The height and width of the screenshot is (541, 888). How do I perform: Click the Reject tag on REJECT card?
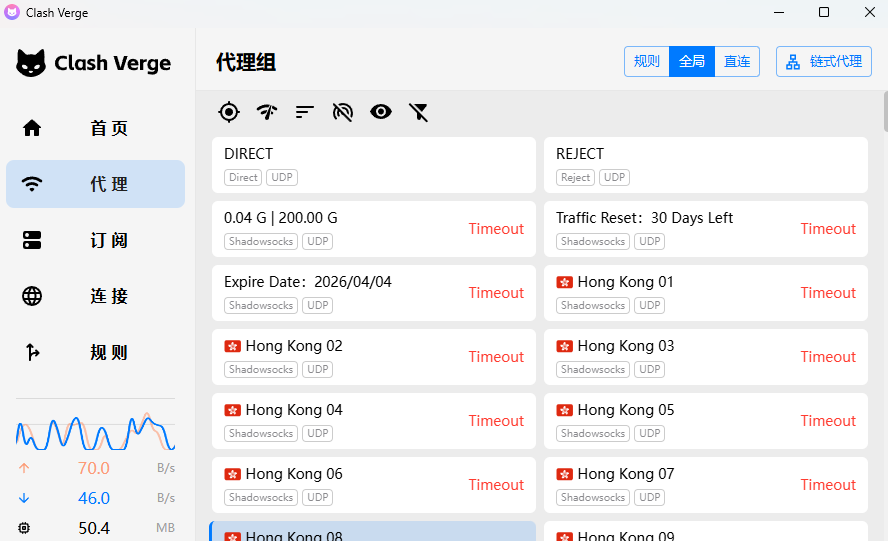[x=575, y=177]
